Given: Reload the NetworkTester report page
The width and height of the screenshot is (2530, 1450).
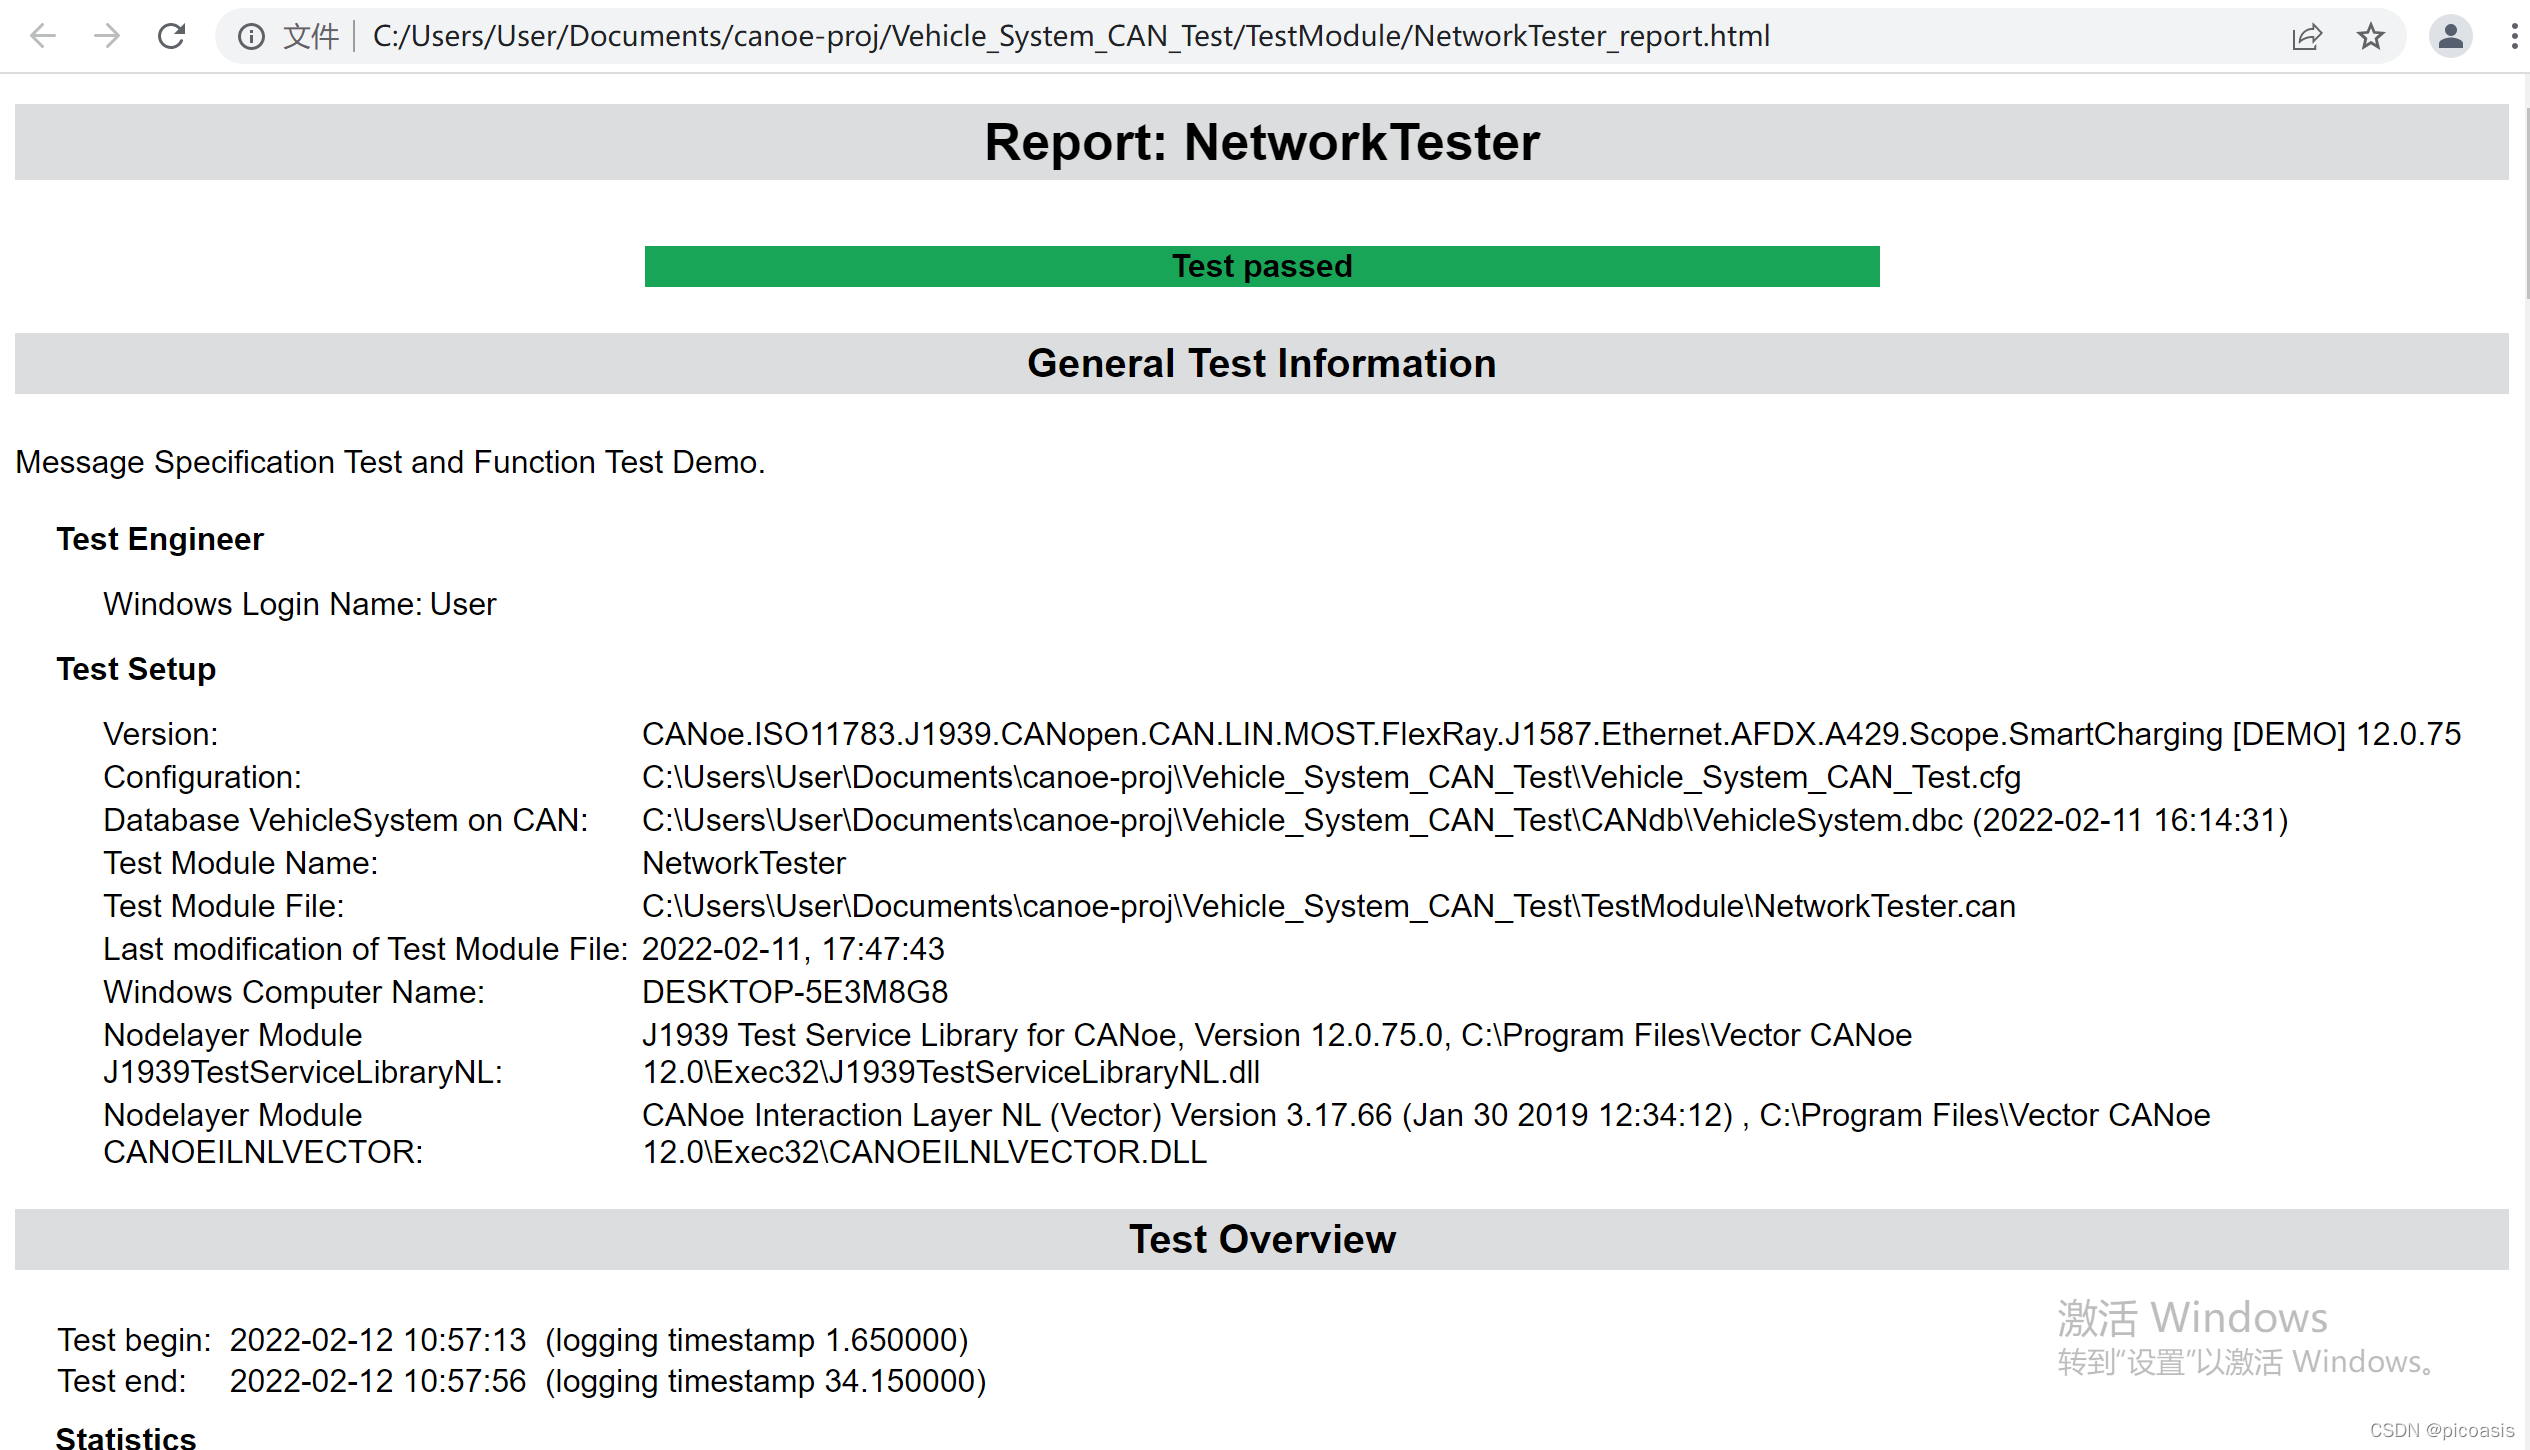Looking at the screenshot, I should coord(172,37).
